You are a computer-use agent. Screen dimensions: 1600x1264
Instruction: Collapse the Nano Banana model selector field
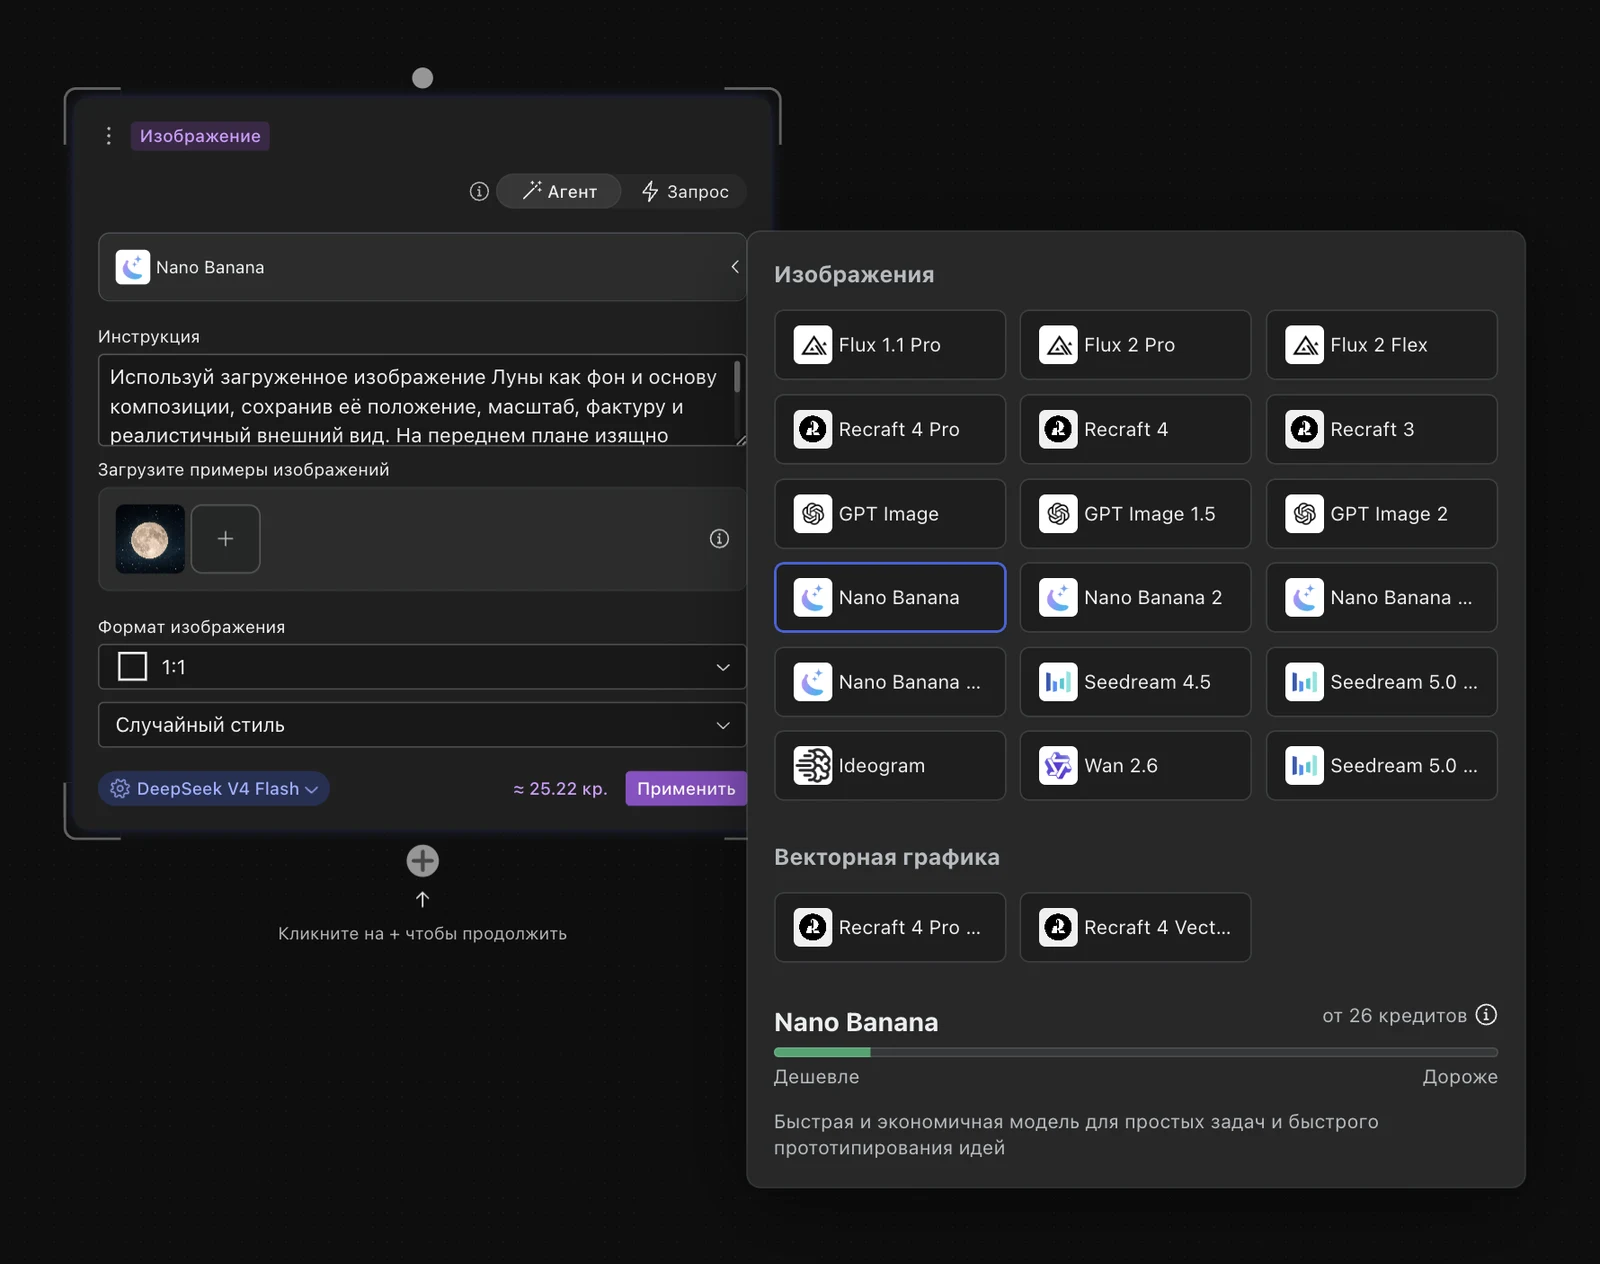[x=422, y=267]
